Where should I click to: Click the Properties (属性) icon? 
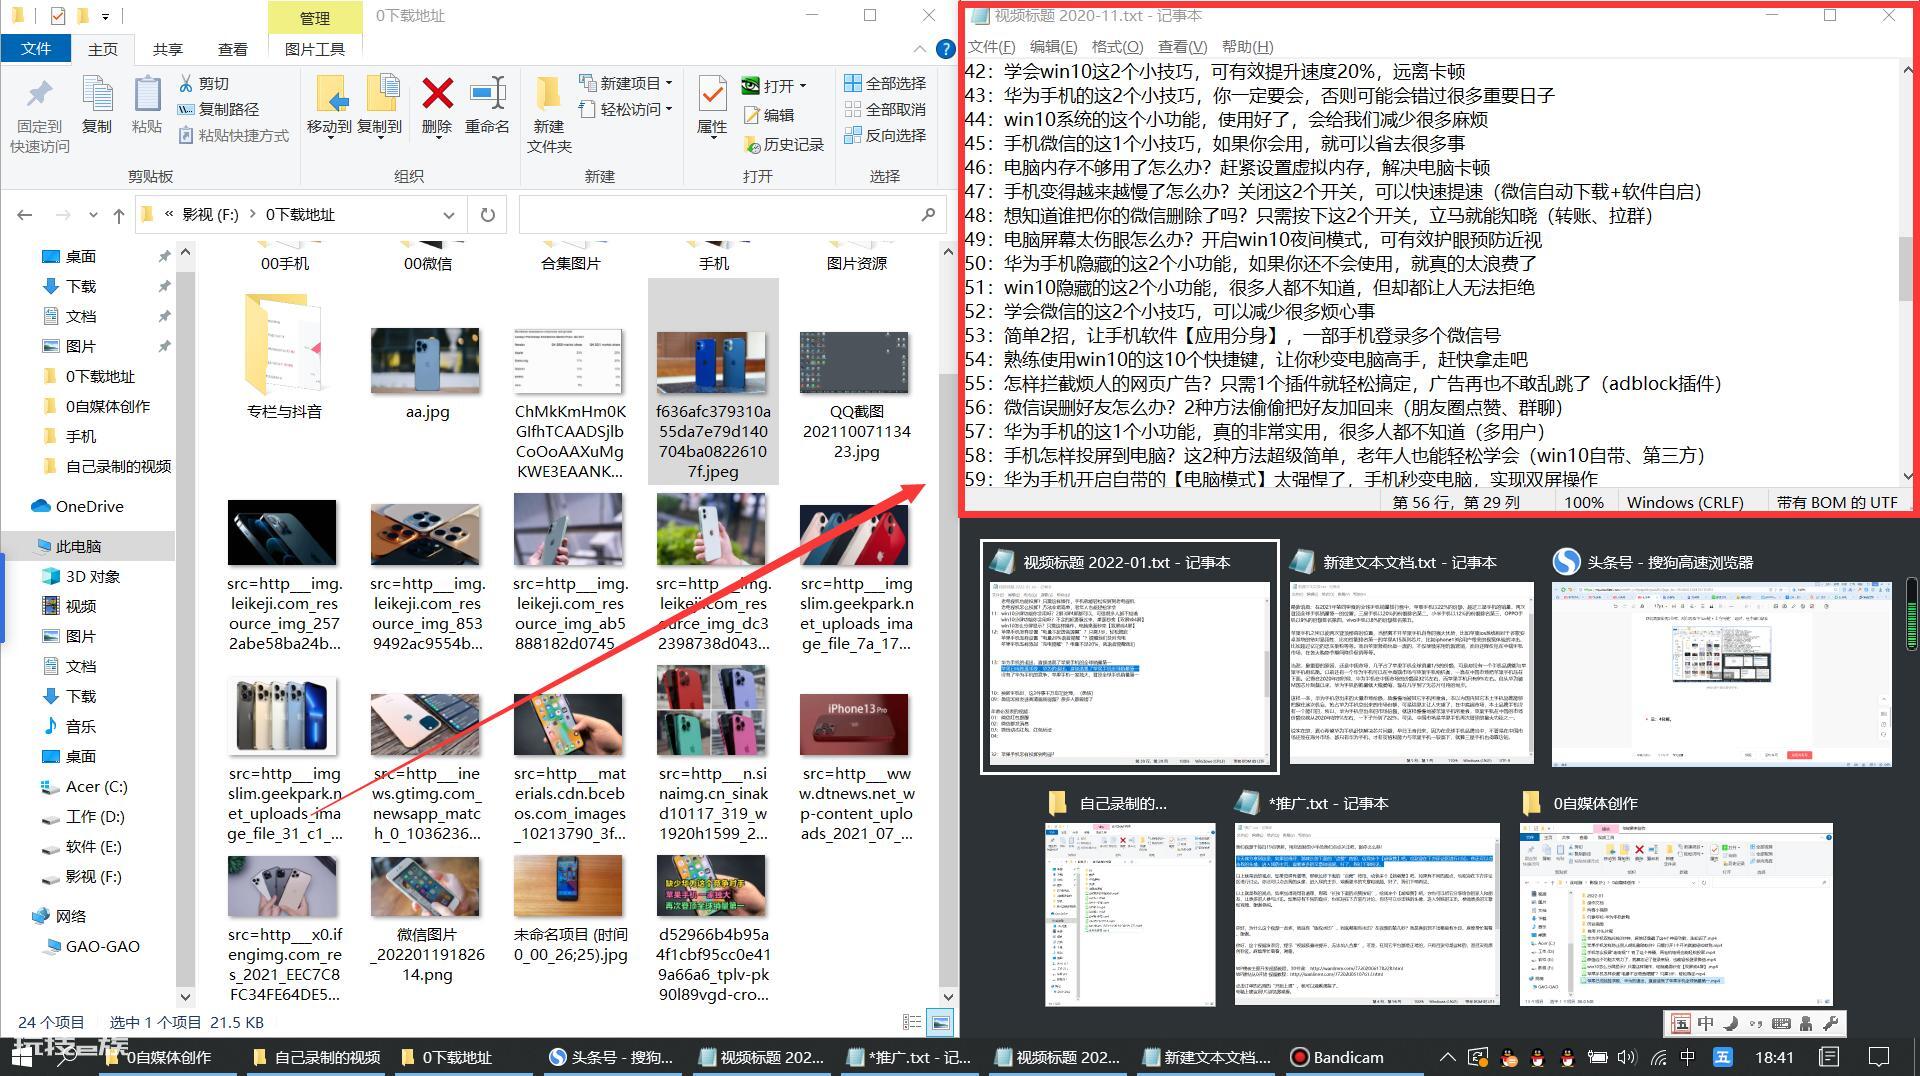click(x=712, y=94)
